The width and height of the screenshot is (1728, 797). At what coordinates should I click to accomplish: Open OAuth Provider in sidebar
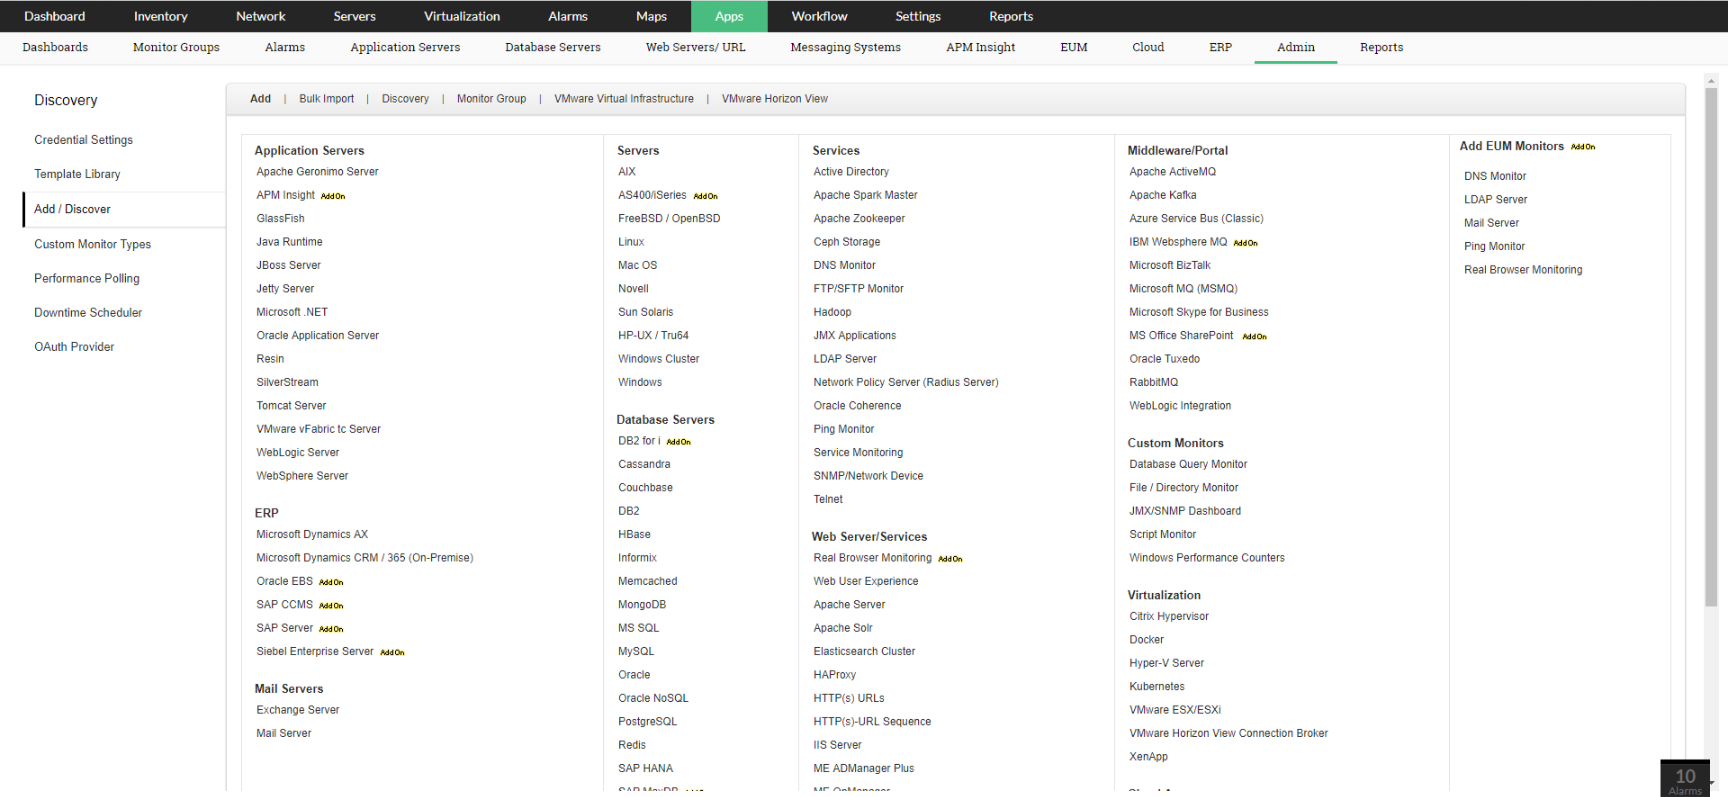(x=74, y=346)
